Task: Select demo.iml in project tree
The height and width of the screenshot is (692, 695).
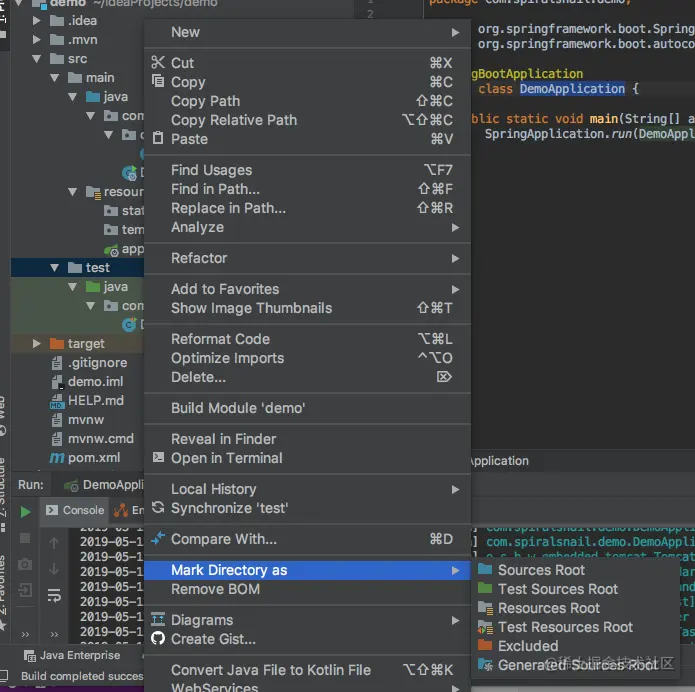Action: click(x=87, y=381)
